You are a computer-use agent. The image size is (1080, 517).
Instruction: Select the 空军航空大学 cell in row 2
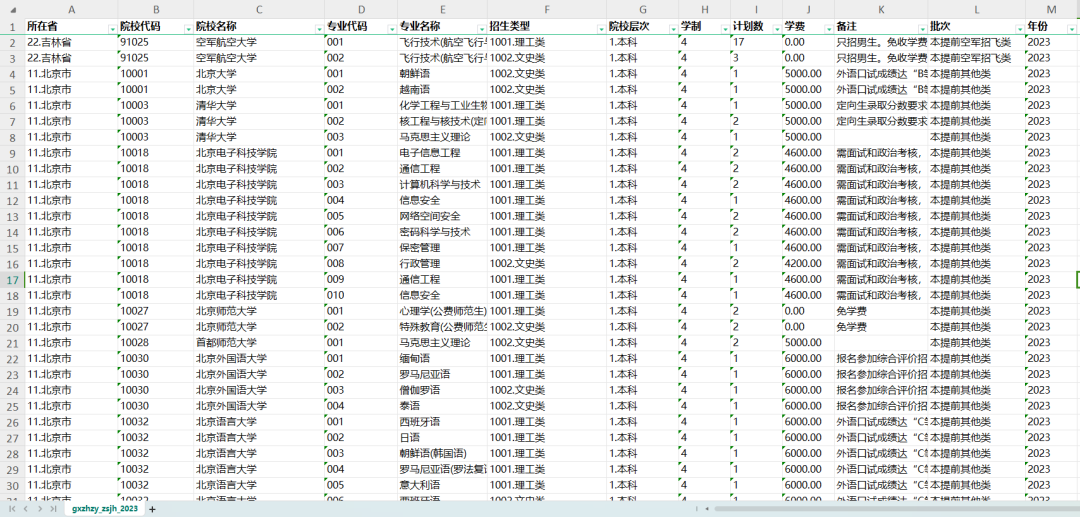click(x=258, y=42)
